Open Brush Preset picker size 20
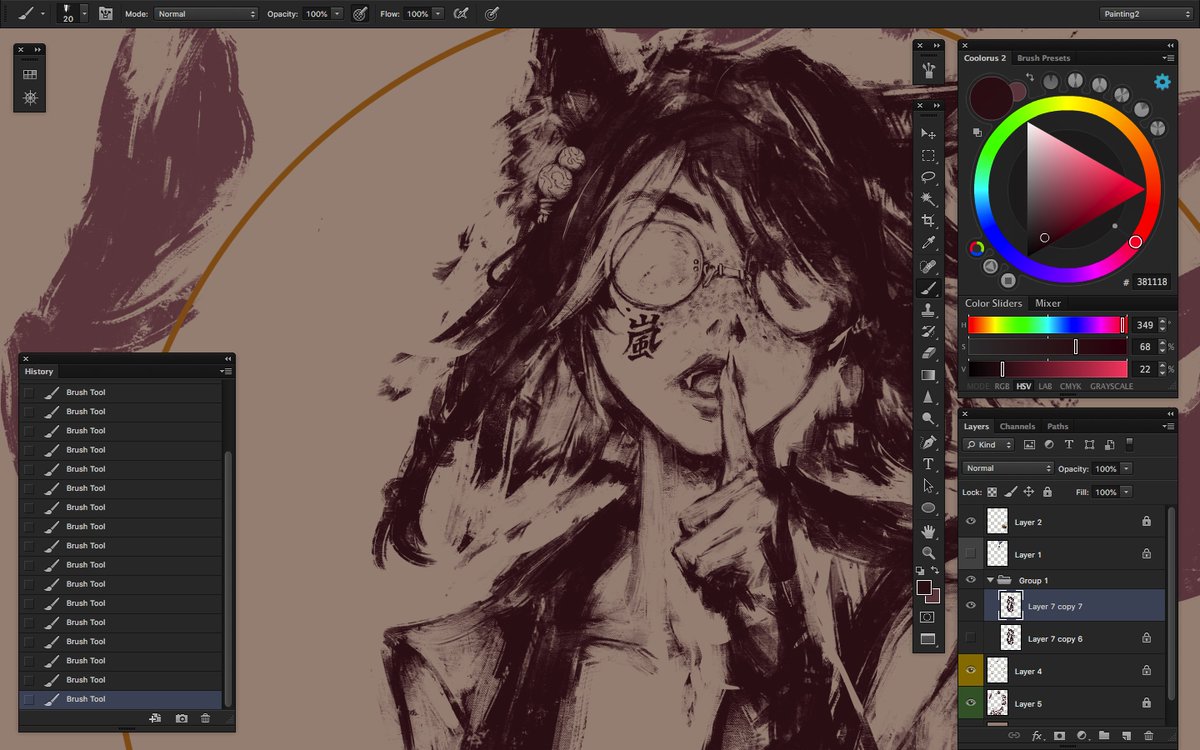1200x750 pixels. coord(74,14)
